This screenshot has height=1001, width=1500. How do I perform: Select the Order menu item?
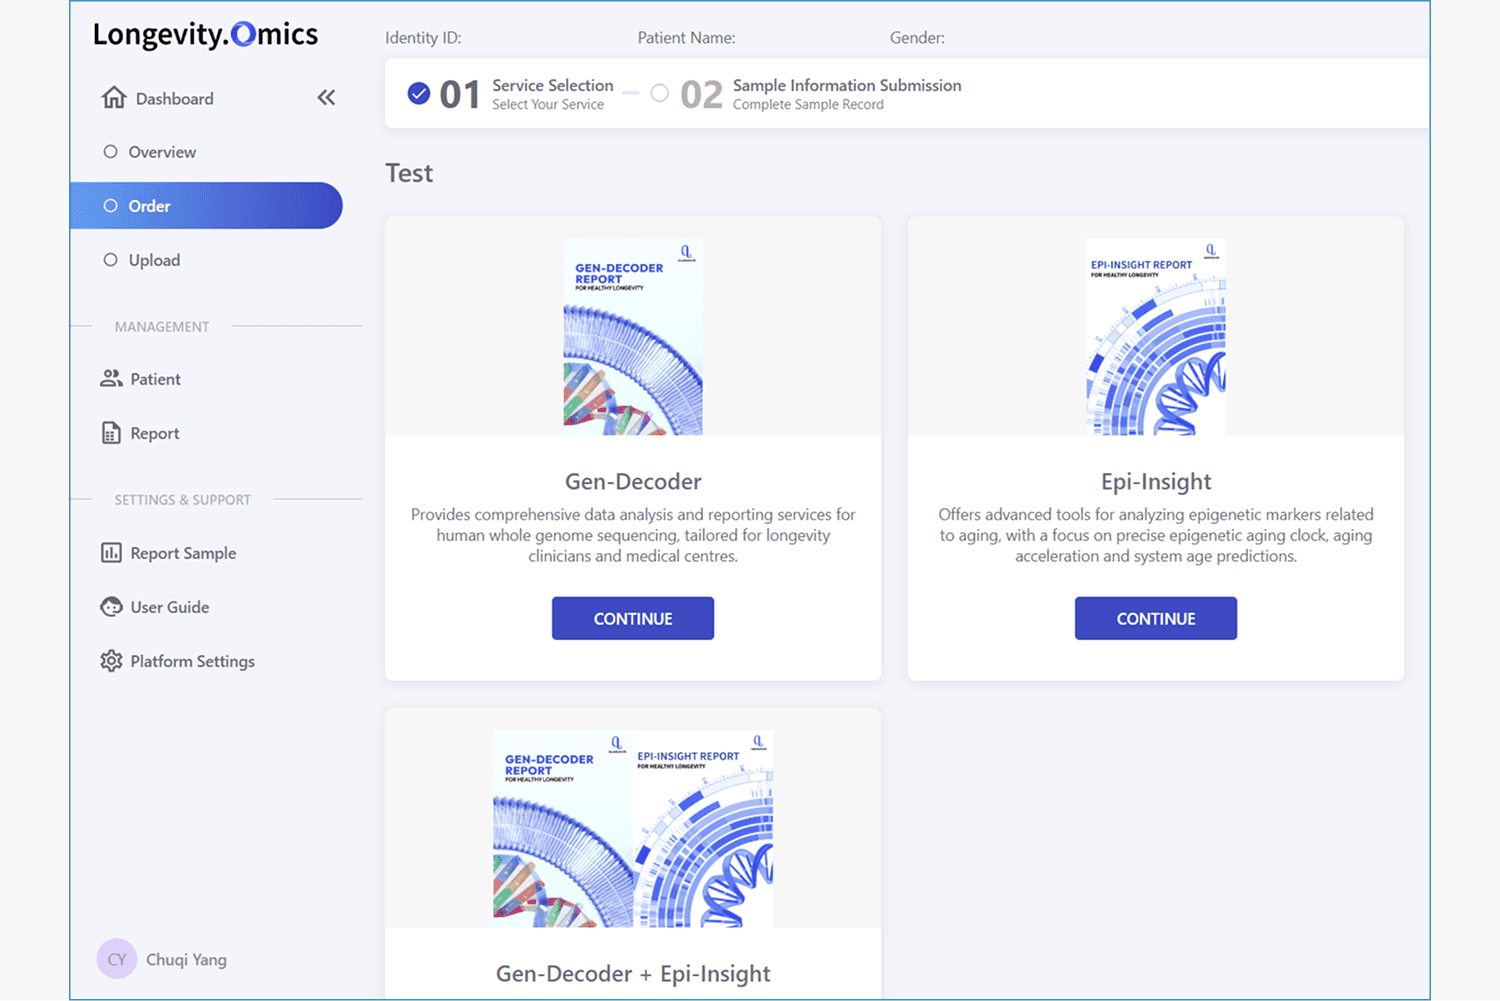(x=206, y=206)
